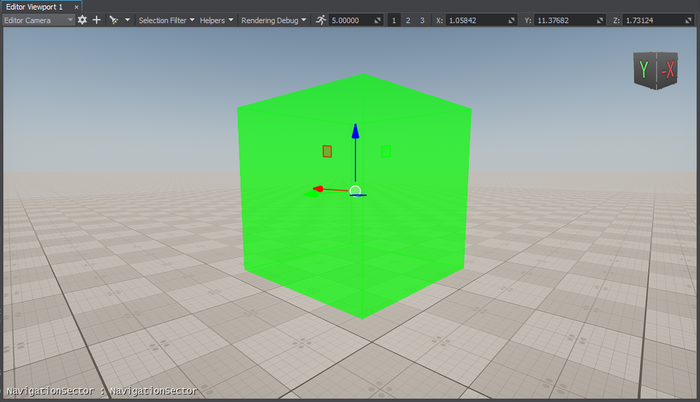Viewport: 700px width, 402px height.
Task: Toggle speed preset 1
Action: 393,20
